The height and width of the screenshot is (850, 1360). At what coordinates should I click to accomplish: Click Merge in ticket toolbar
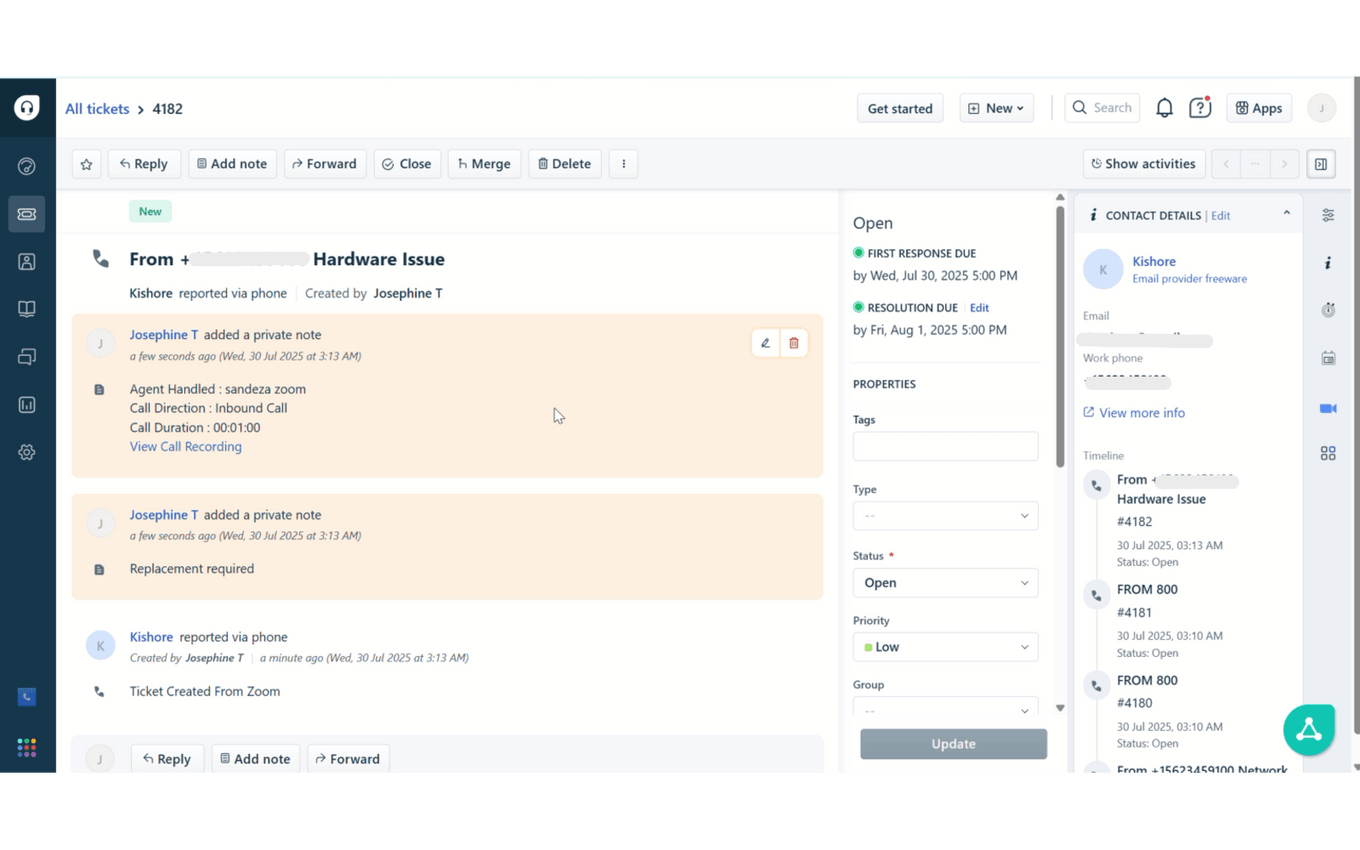pyautogui.click(x=484, y=164)
